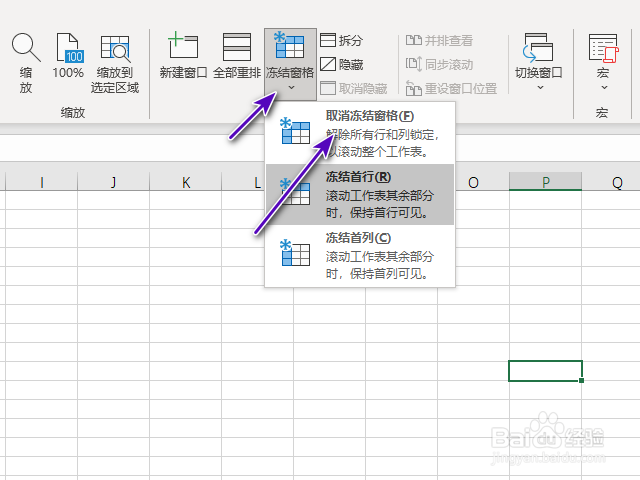Expand the 宏 dropdown arrow

pyautogui.click(x=604, y=87)
